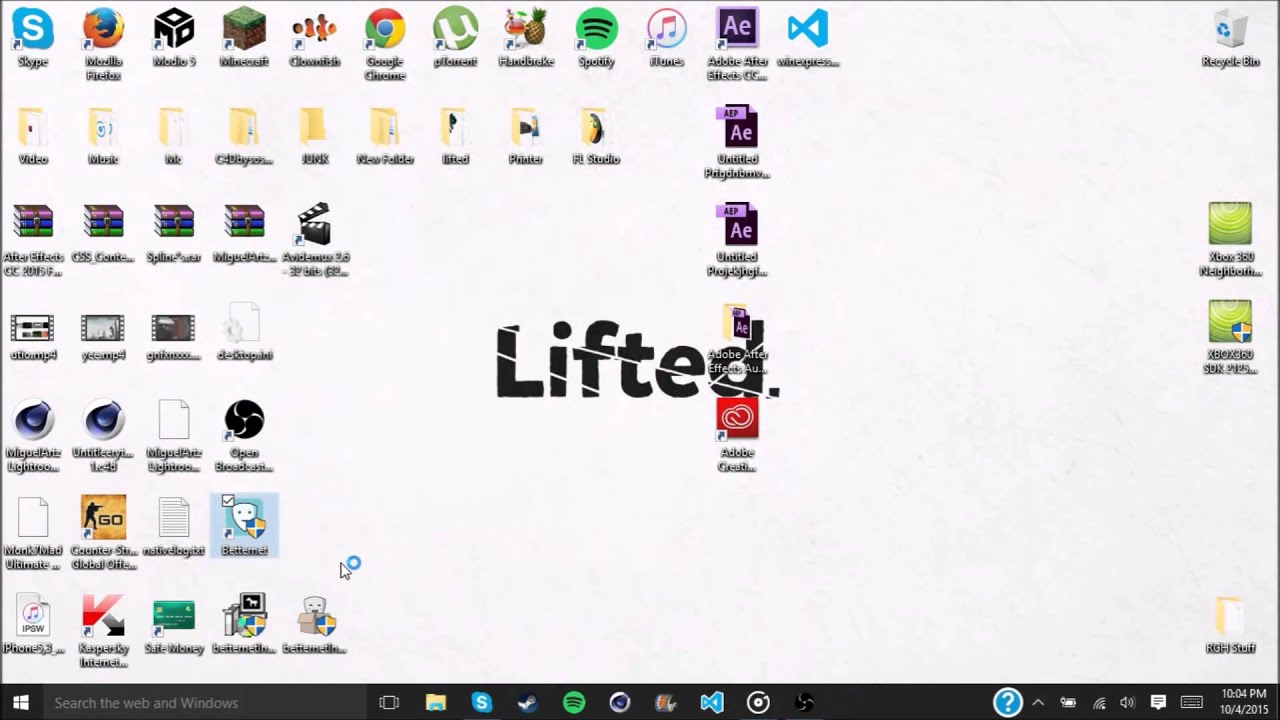Screen dimensions: 1280x720
Task: Select the Adobe Creative Cloud shortcut
Action: [x=737, y=436]
